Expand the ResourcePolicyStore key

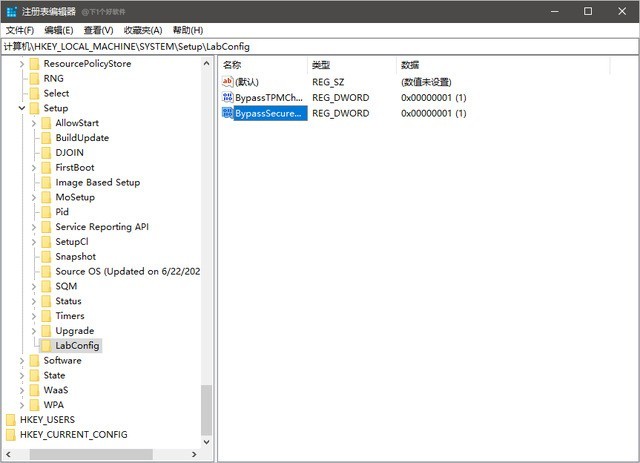click(21, 64)
